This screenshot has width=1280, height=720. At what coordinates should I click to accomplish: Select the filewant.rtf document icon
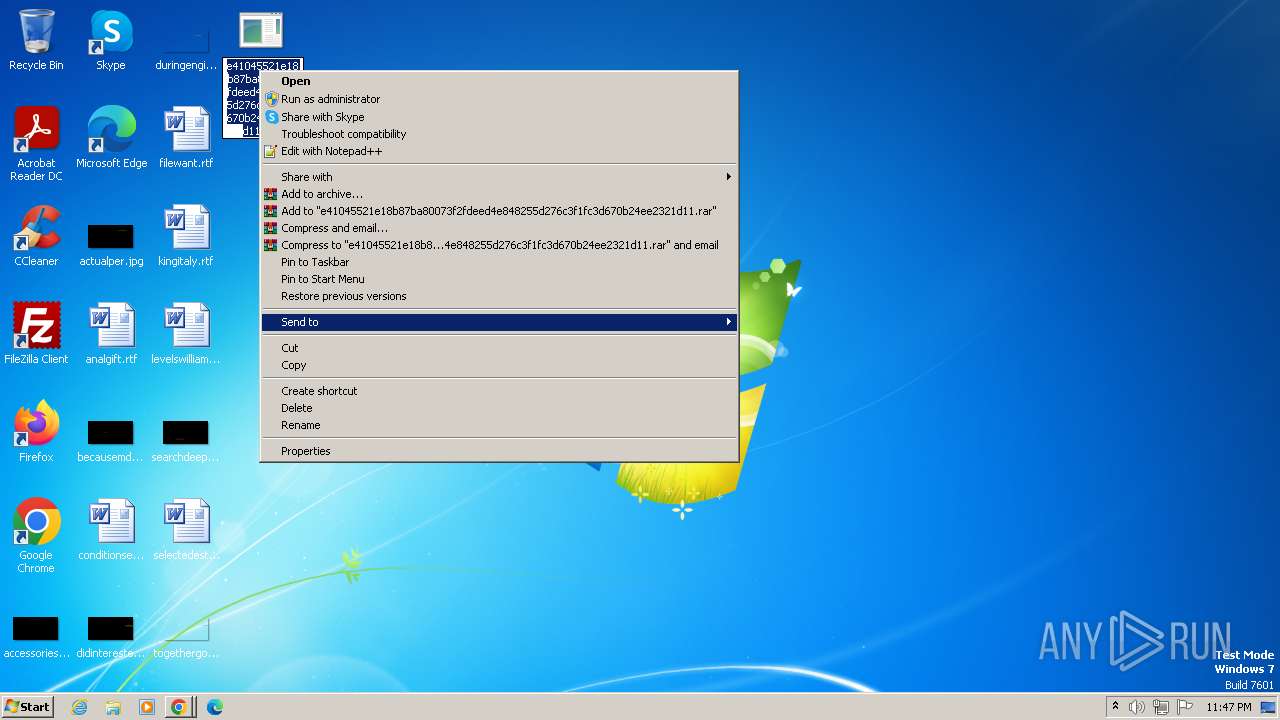click(x=186, y=137)
